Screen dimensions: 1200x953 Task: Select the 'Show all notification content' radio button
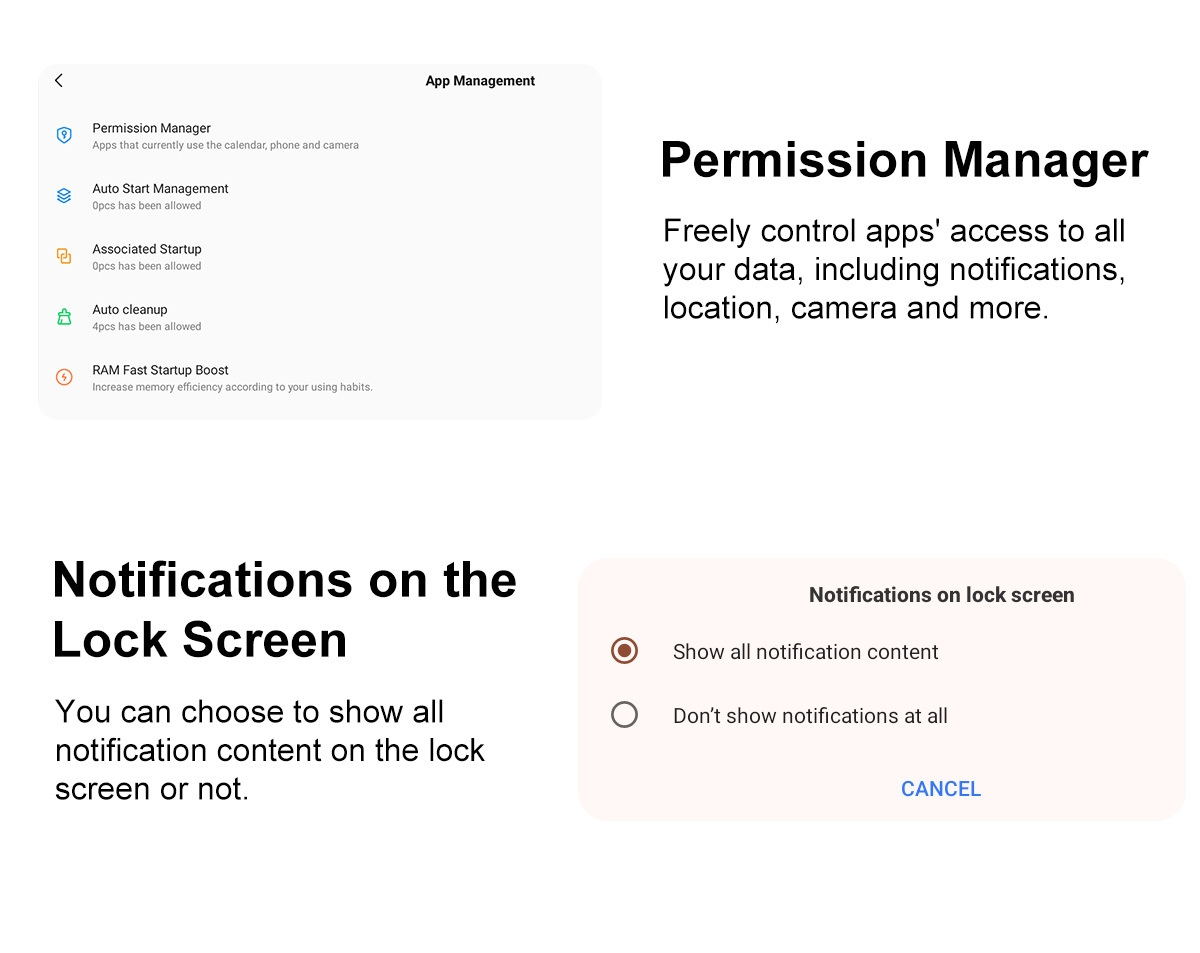(624, 651)
